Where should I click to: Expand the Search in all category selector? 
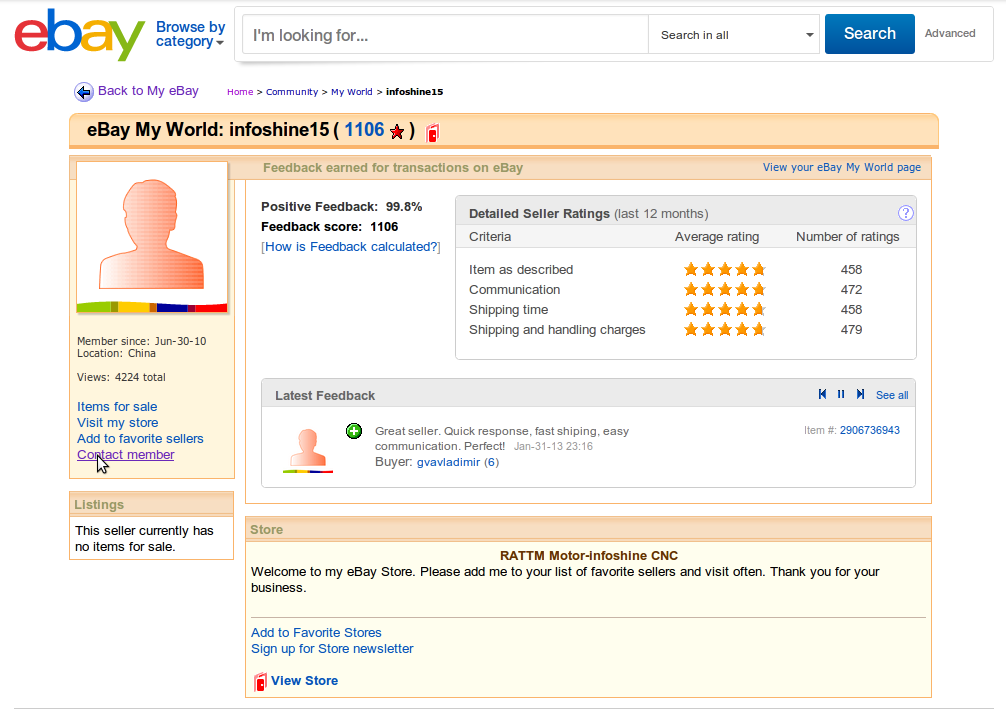[x=734, y=35]
